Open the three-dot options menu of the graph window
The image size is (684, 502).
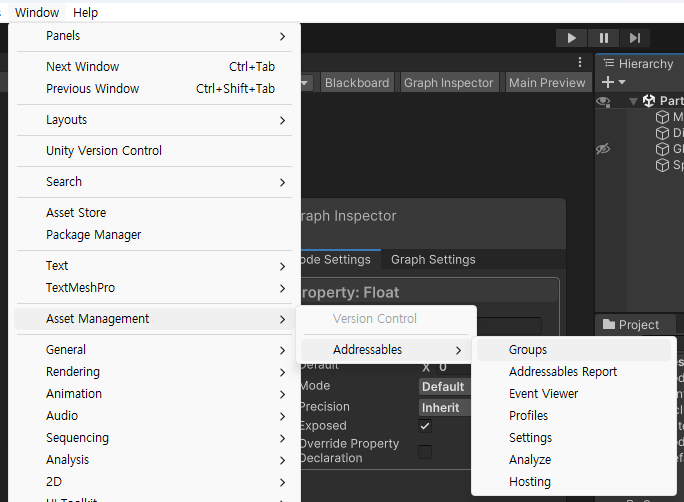tap(580, 62)
